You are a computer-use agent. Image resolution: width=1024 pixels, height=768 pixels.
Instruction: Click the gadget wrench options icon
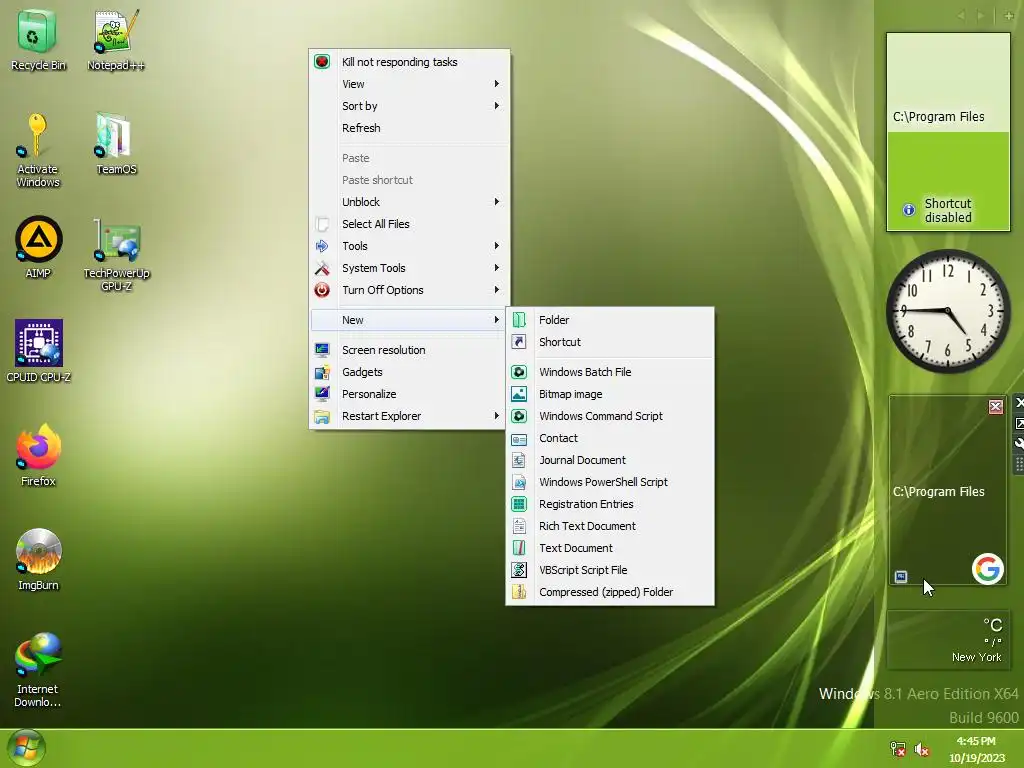click(1018, 444)
